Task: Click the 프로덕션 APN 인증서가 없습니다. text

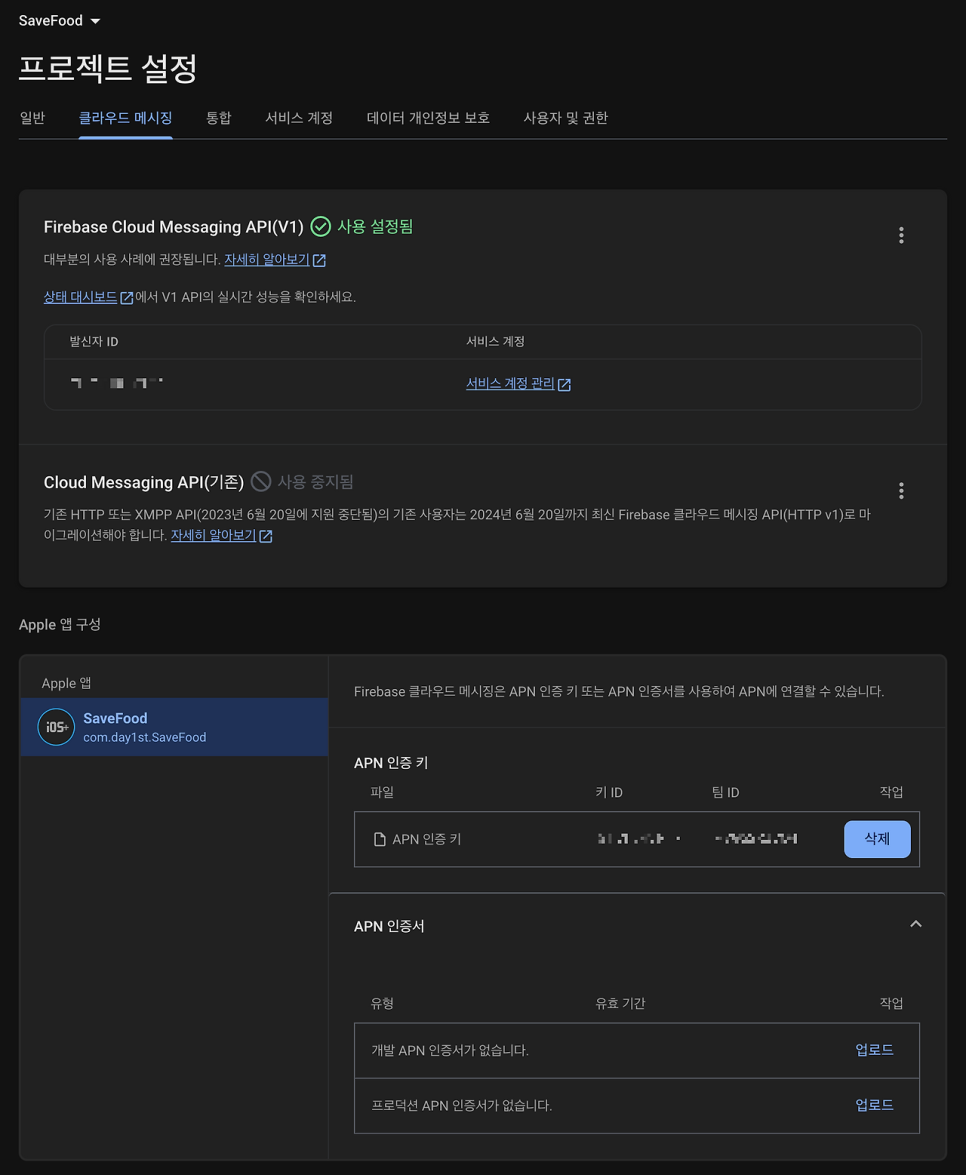Action: (462, 1105)
